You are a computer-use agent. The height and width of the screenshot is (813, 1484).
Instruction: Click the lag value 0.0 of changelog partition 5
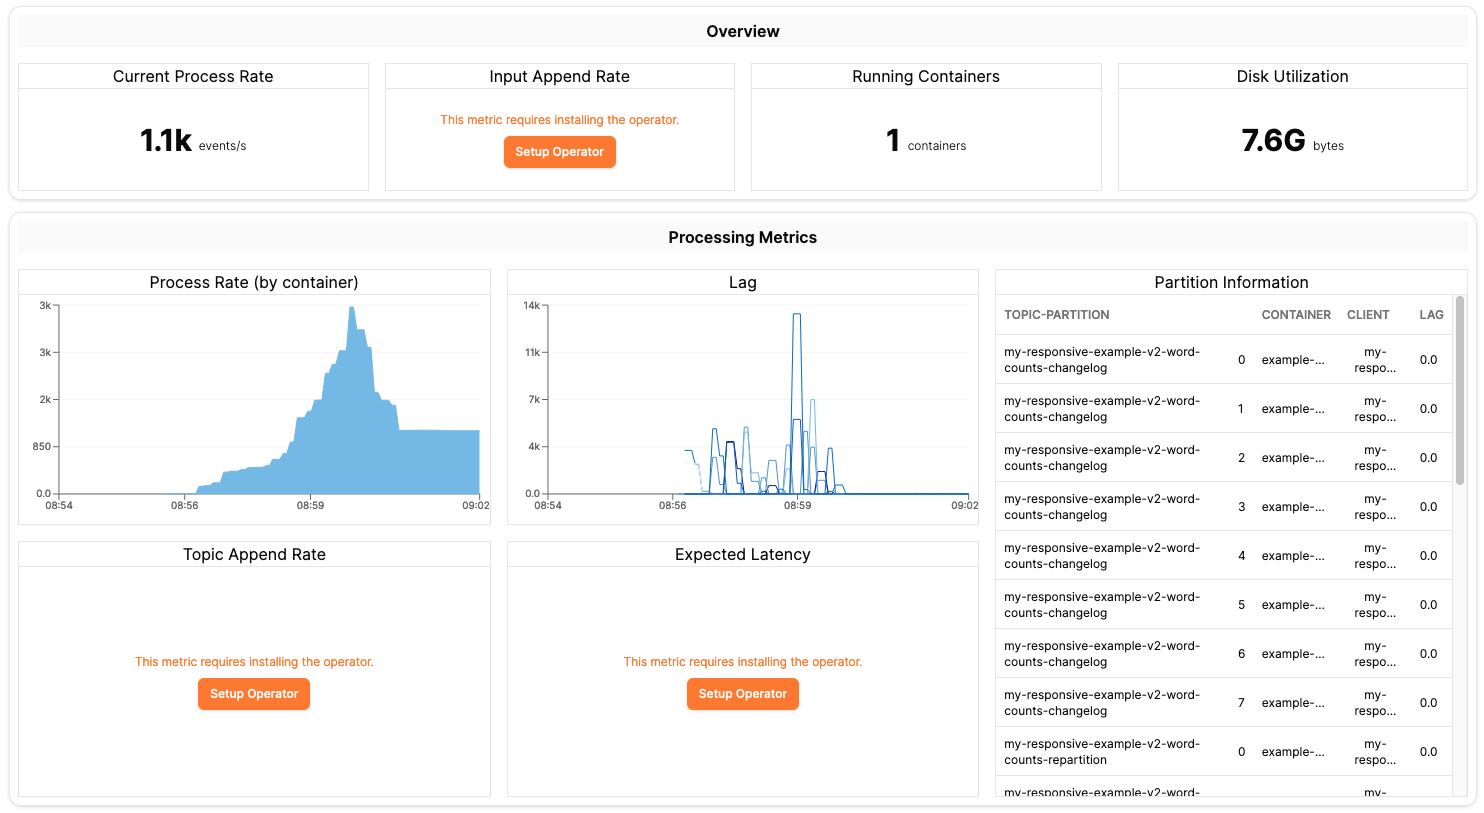tap(1428, 605)
